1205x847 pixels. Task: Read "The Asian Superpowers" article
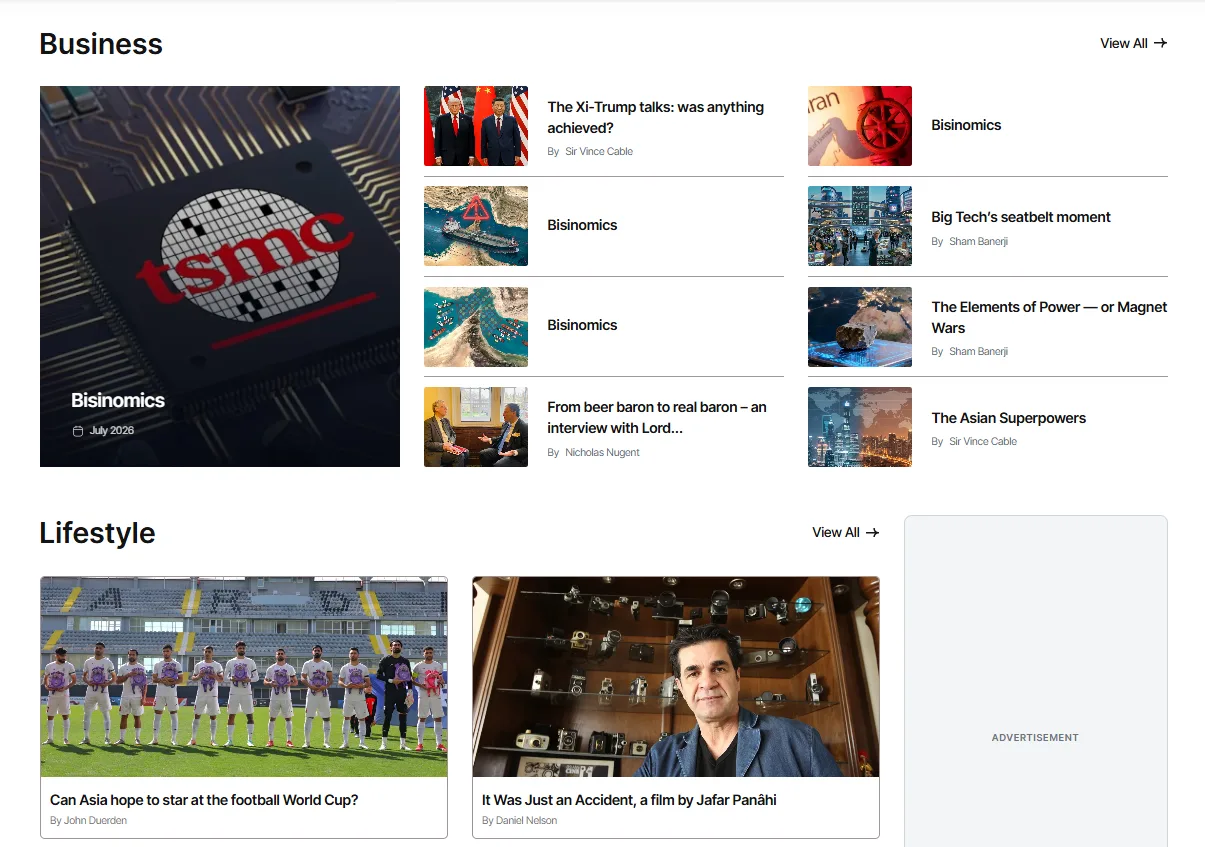click(1008, 418)
